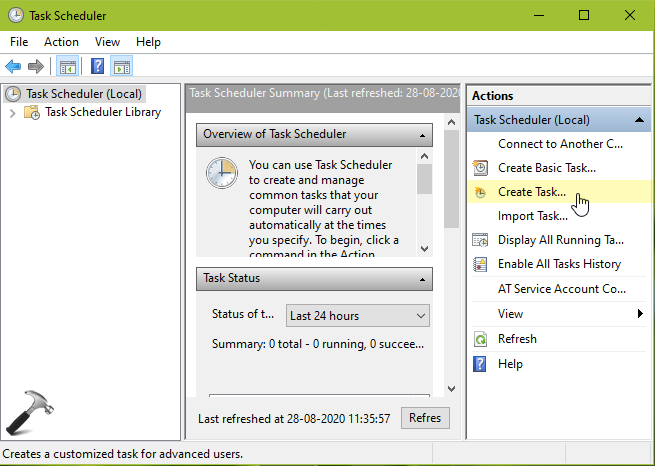
Task: Click the Summary: 0 total text line
Action: coord(317,344)
